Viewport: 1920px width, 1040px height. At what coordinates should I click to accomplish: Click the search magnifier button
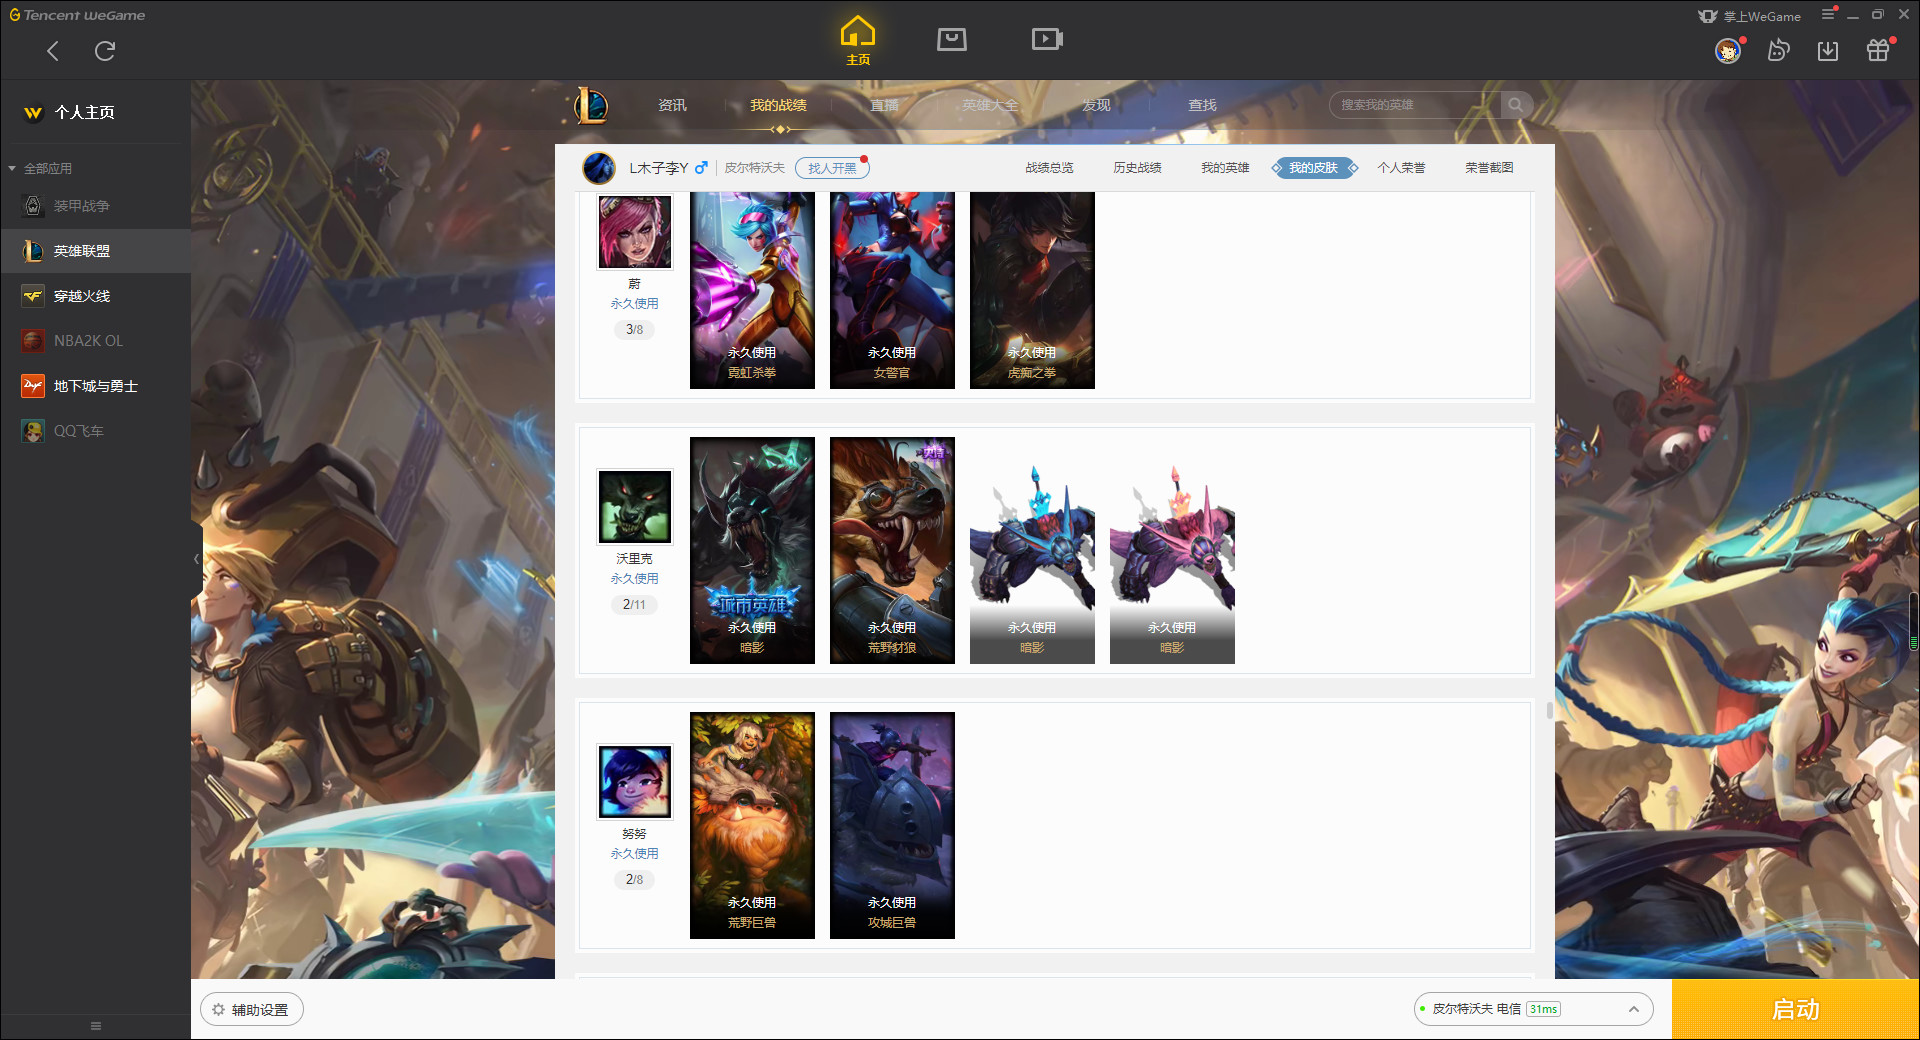tap(1516, 105)
